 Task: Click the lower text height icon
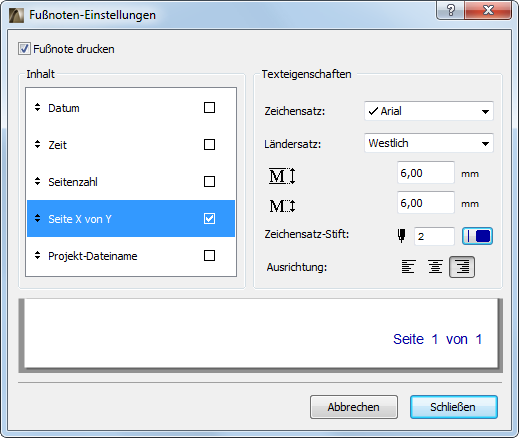click(x=282, y=206)
